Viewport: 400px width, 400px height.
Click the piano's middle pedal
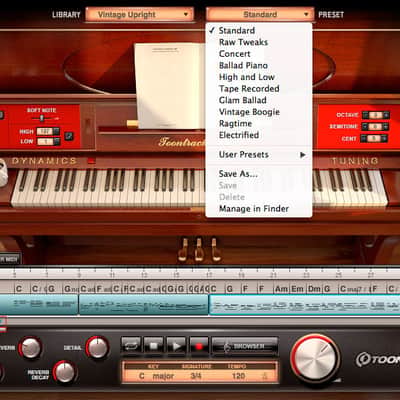pos(199,249)
